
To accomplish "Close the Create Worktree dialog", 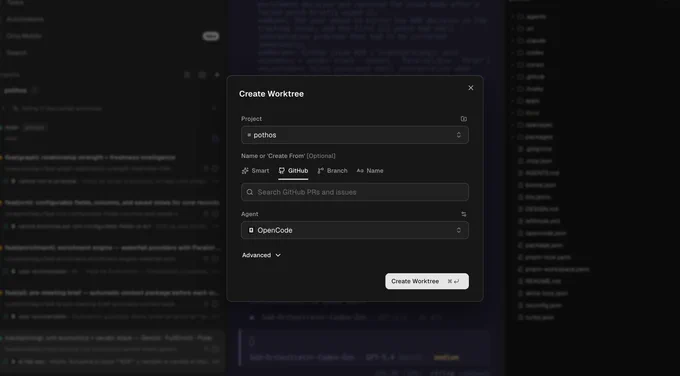I will coord(471,88).
